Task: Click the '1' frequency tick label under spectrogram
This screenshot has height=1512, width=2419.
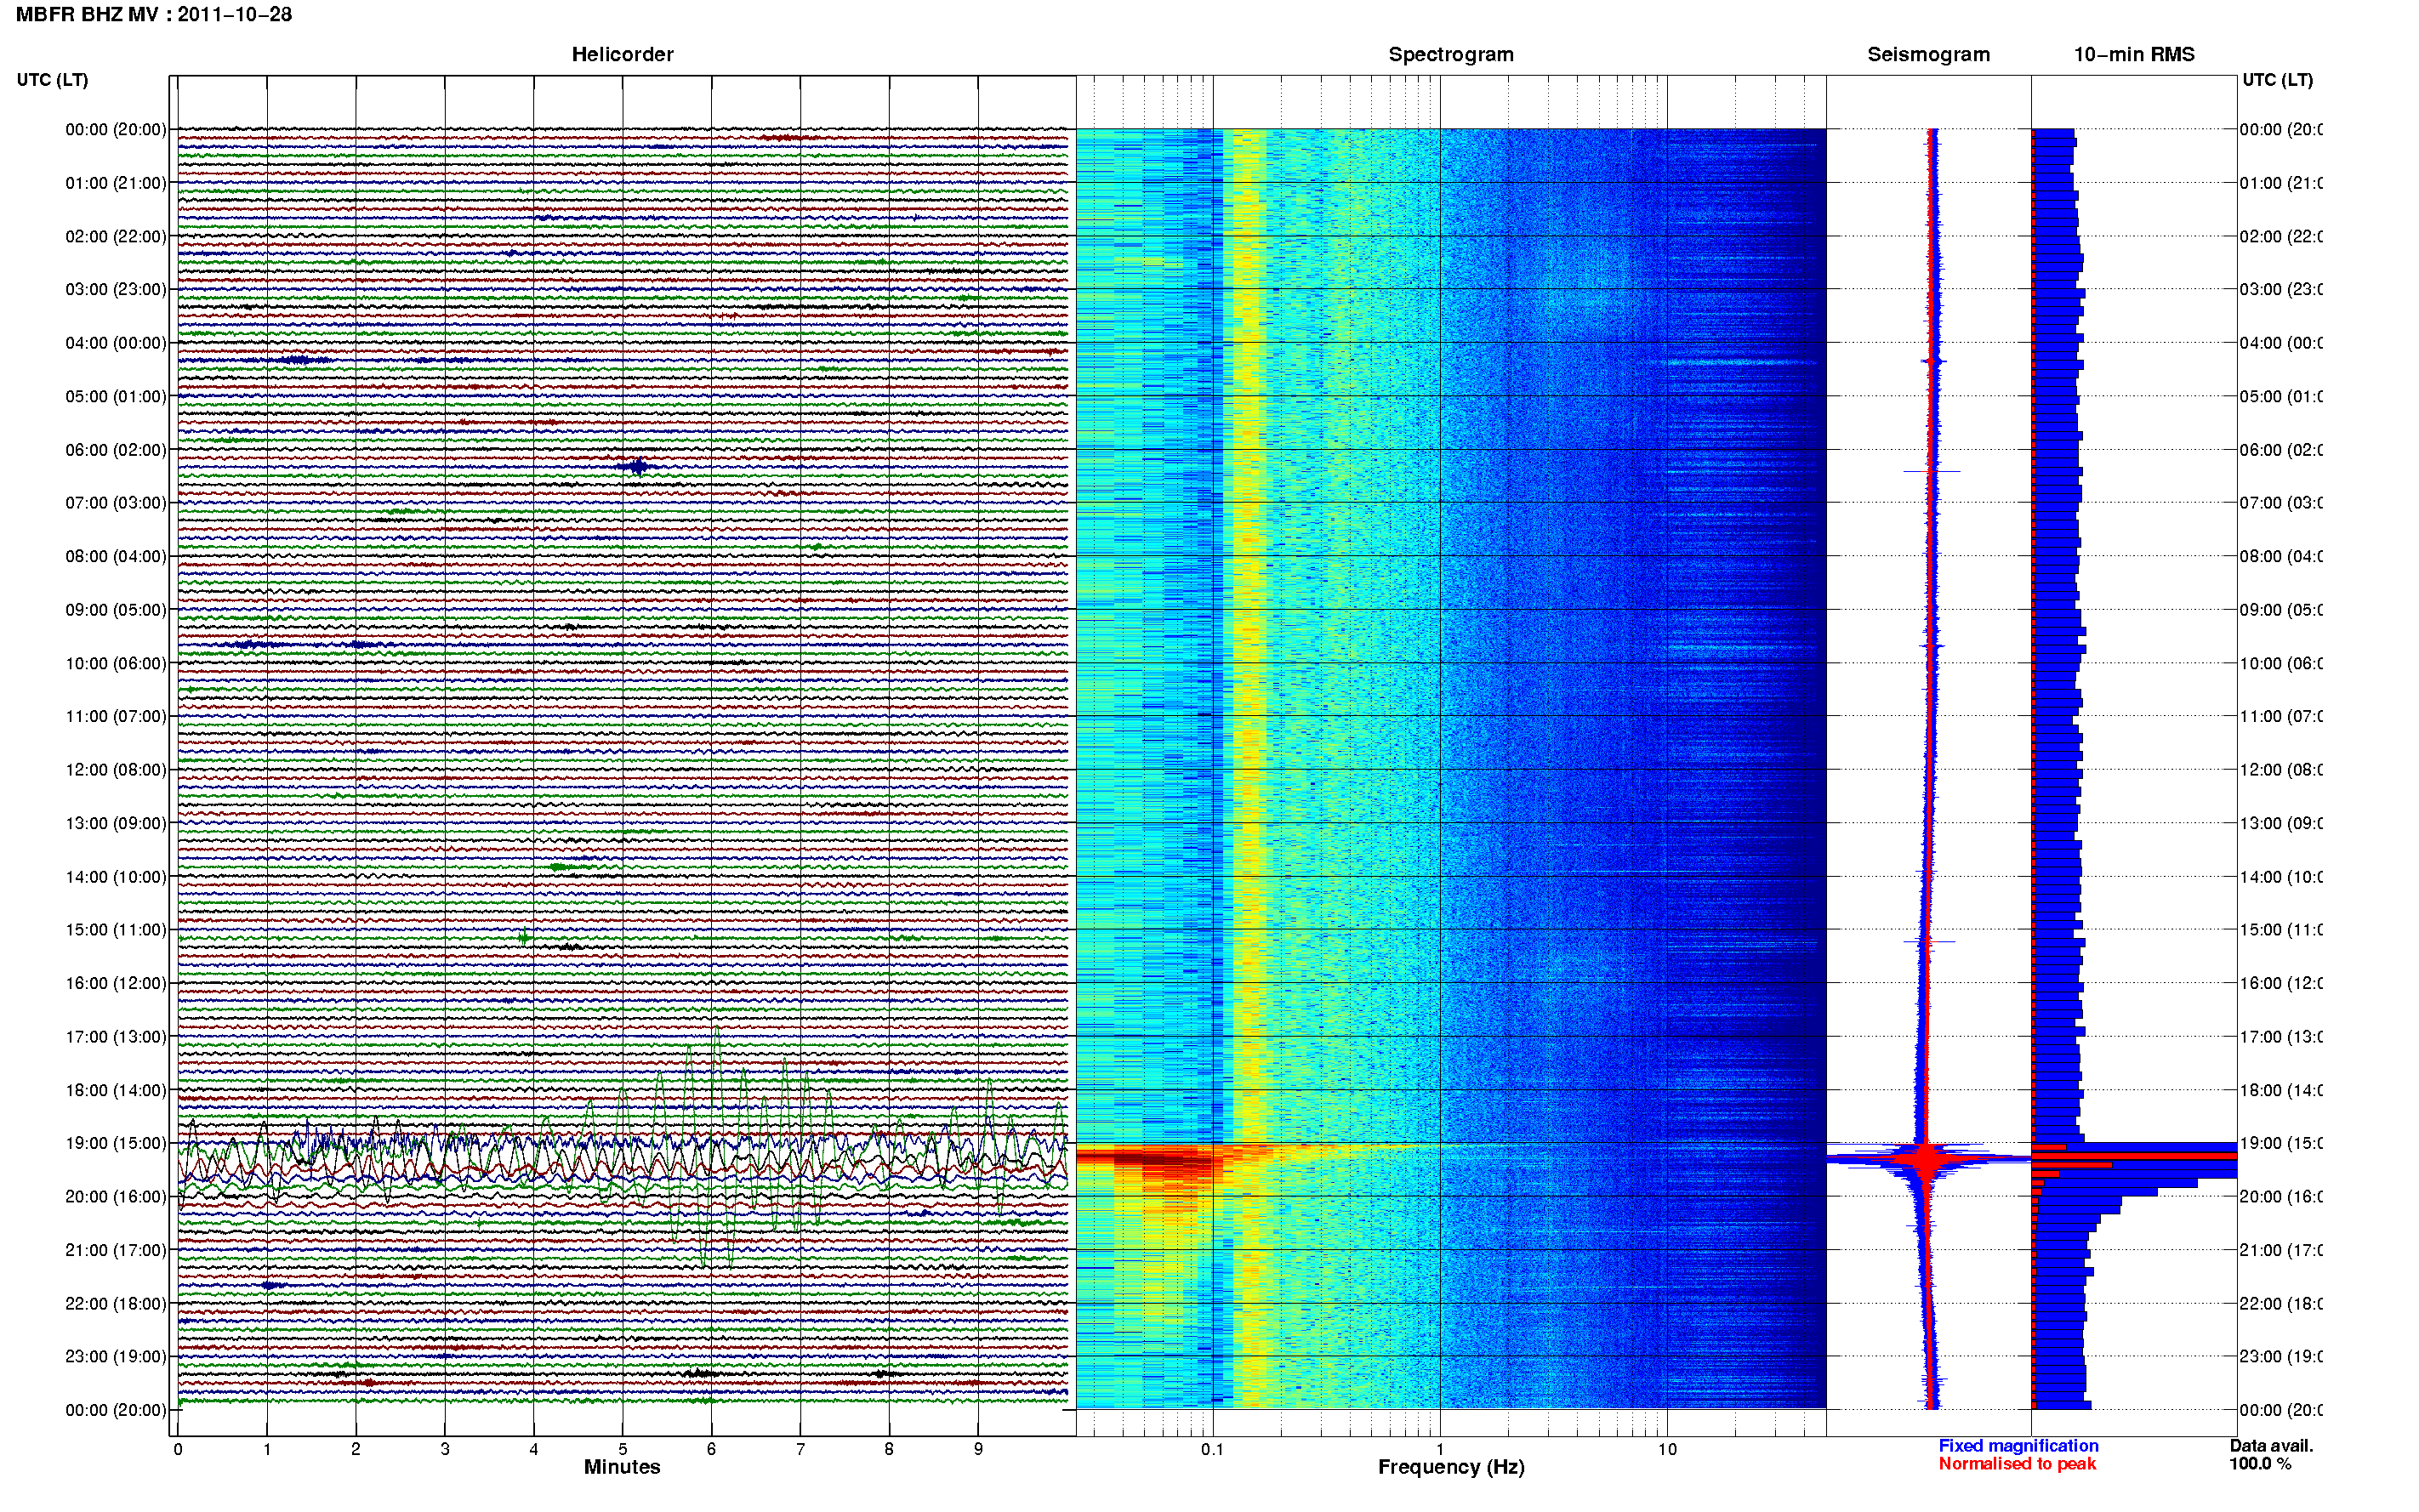Action: tap(1440, 1449)
